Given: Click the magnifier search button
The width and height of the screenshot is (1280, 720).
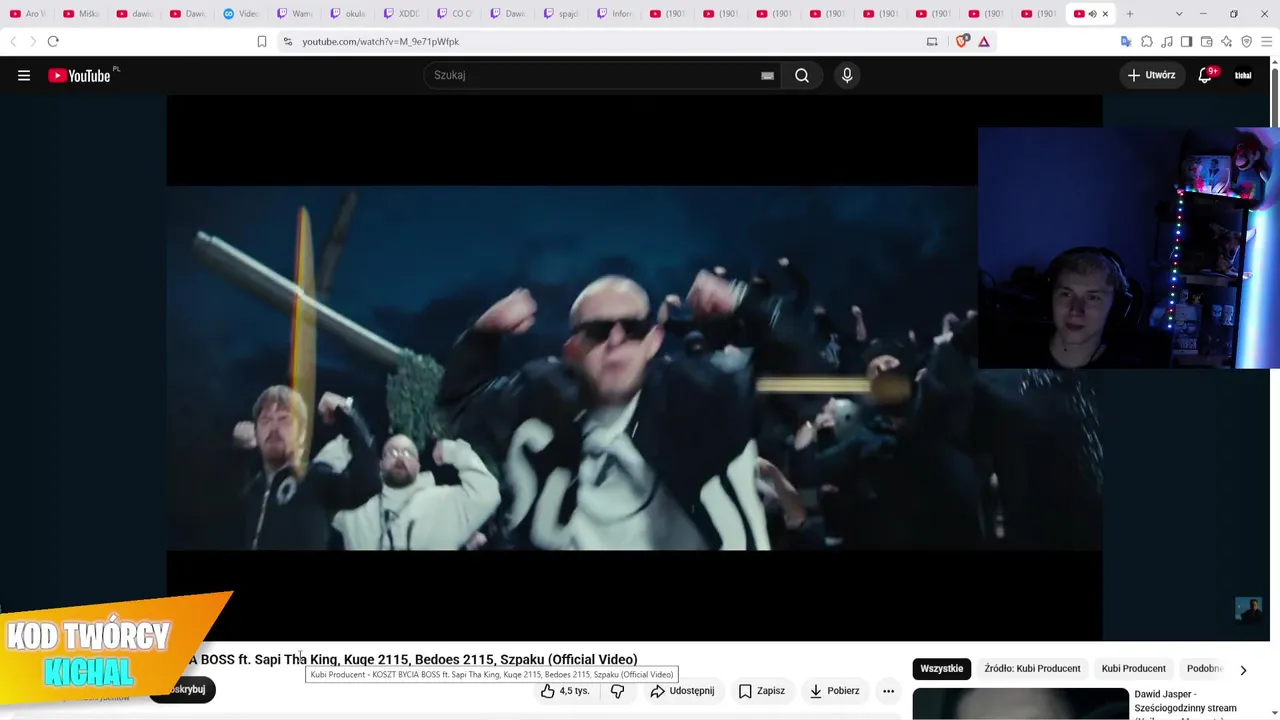Looking at the screenshot, I should (802, 75).
